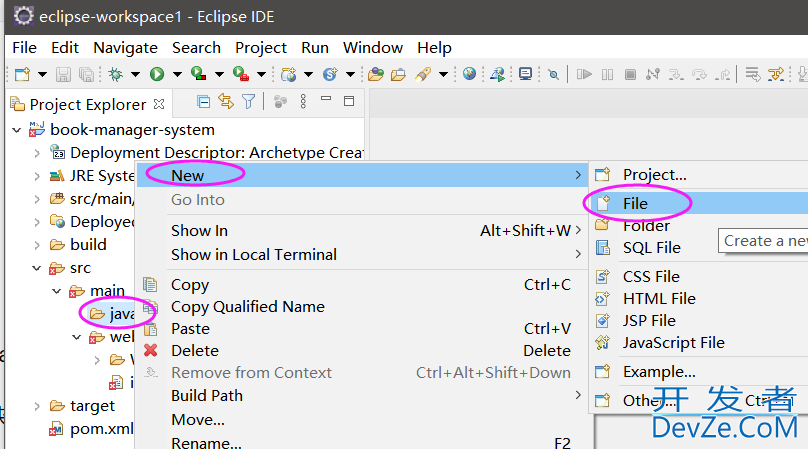Screen dimensions: 808x449
Task: Open the Run menu
Action: click(x=315, y=47)
